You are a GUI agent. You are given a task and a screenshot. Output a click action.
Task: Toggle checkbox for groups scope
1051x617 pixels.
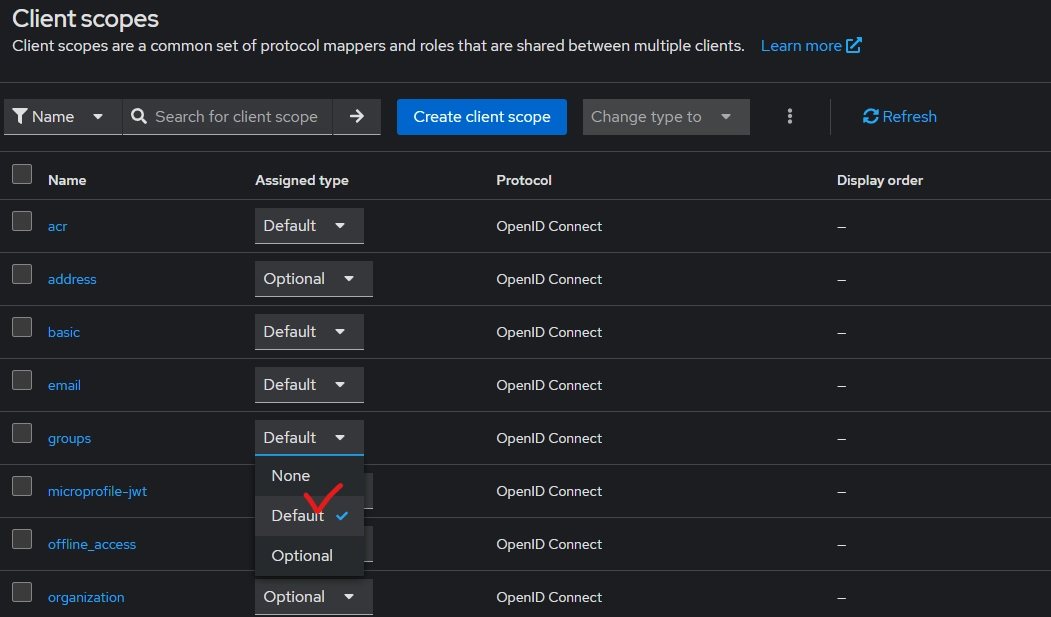22,434
